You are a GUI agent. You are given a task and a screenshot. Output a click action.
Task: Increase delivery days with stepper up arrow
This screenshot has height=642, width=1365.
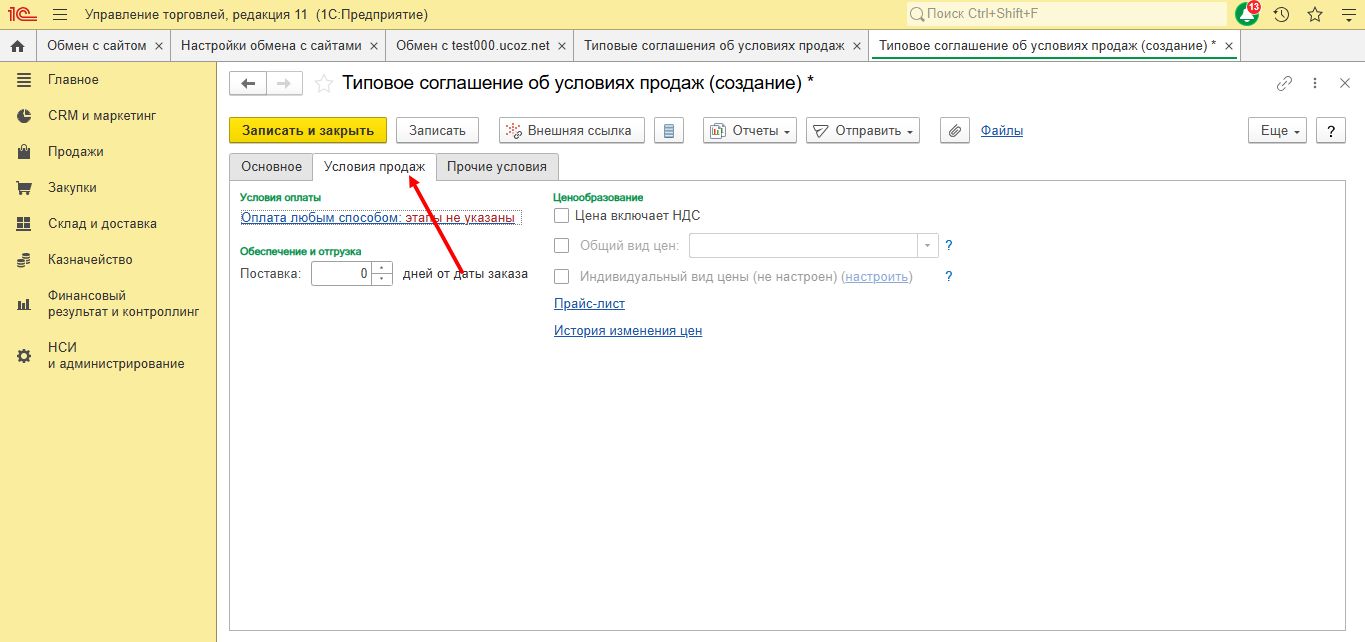tap(382, 268)
